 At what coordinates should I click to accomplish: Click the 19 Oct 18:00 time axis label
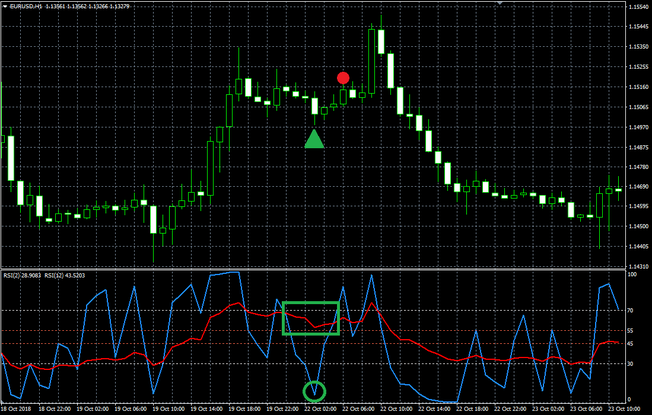(245, 409)
